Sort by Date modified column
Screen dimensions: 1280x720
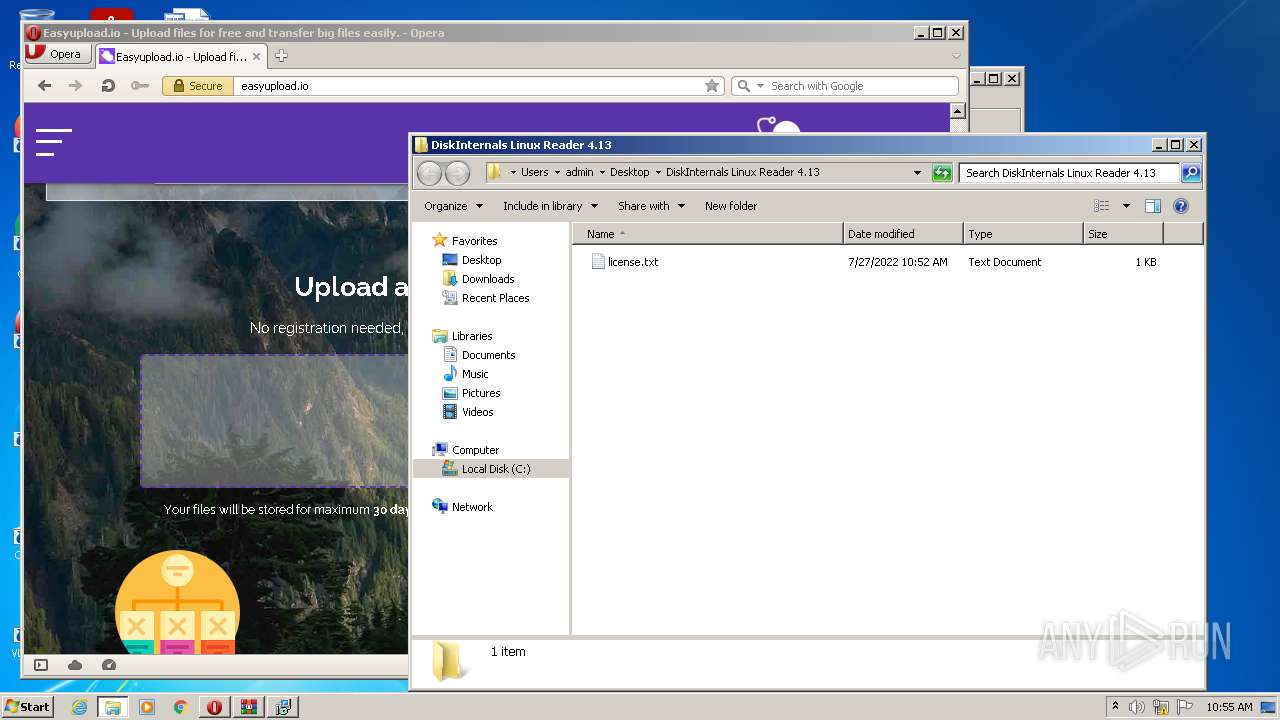tap(903, 234)
